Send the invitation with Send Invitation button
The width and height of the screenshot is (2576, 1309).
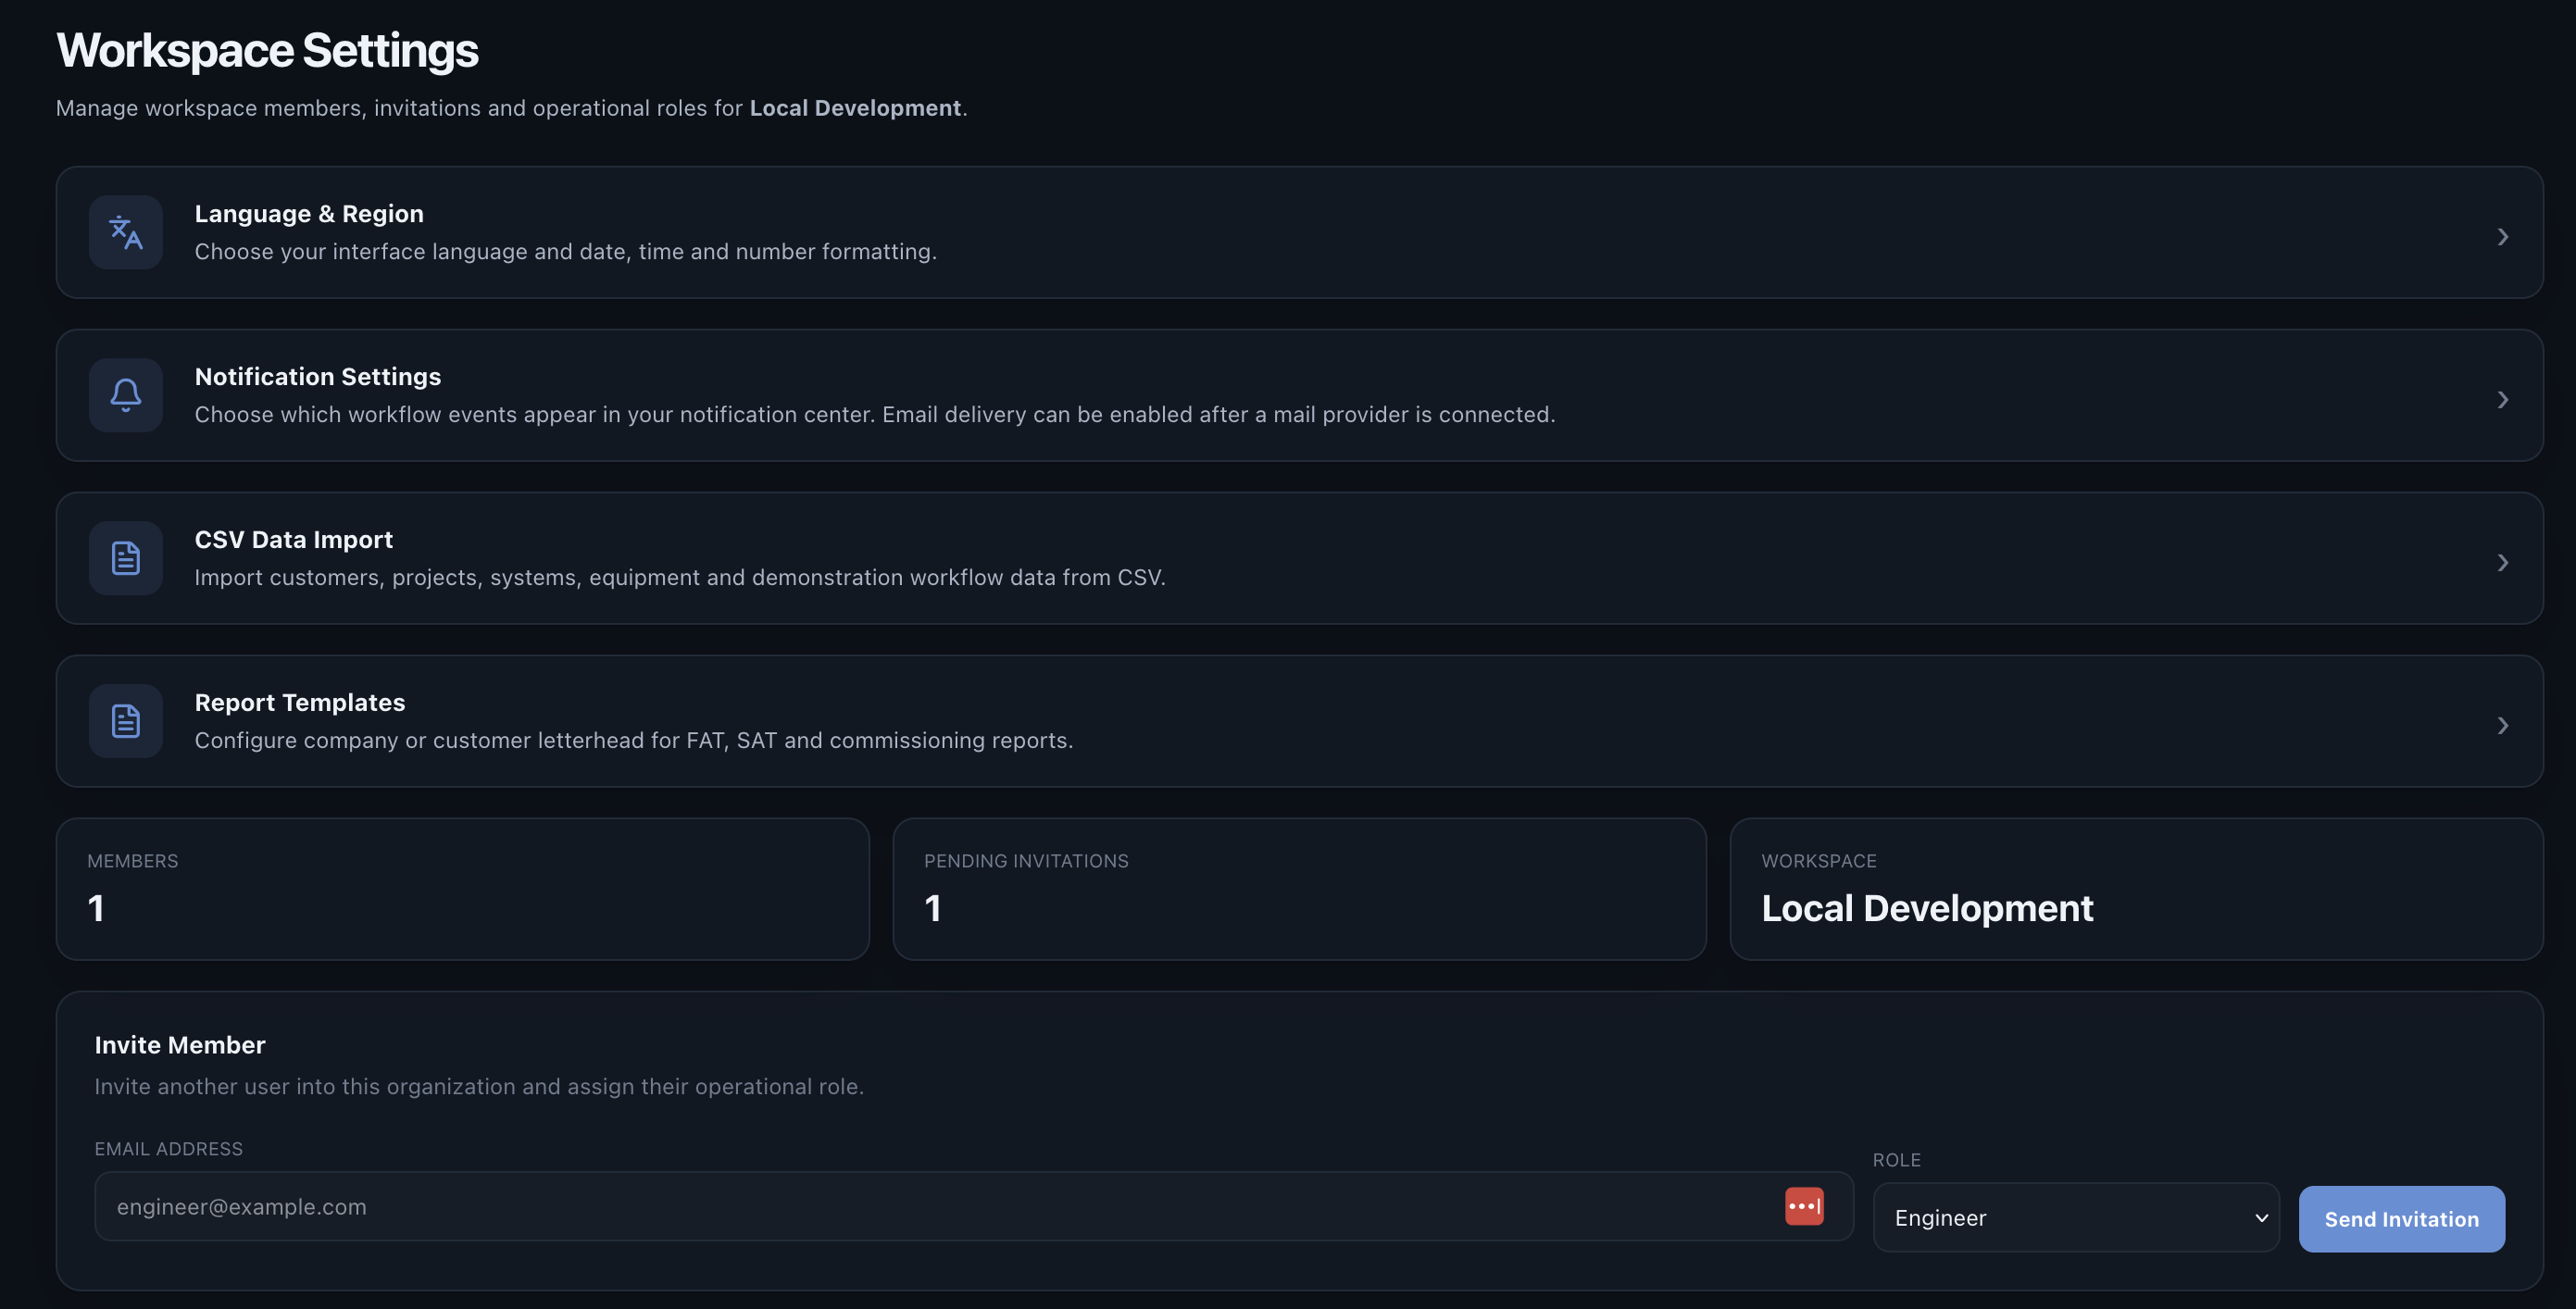[2402, 1219]
